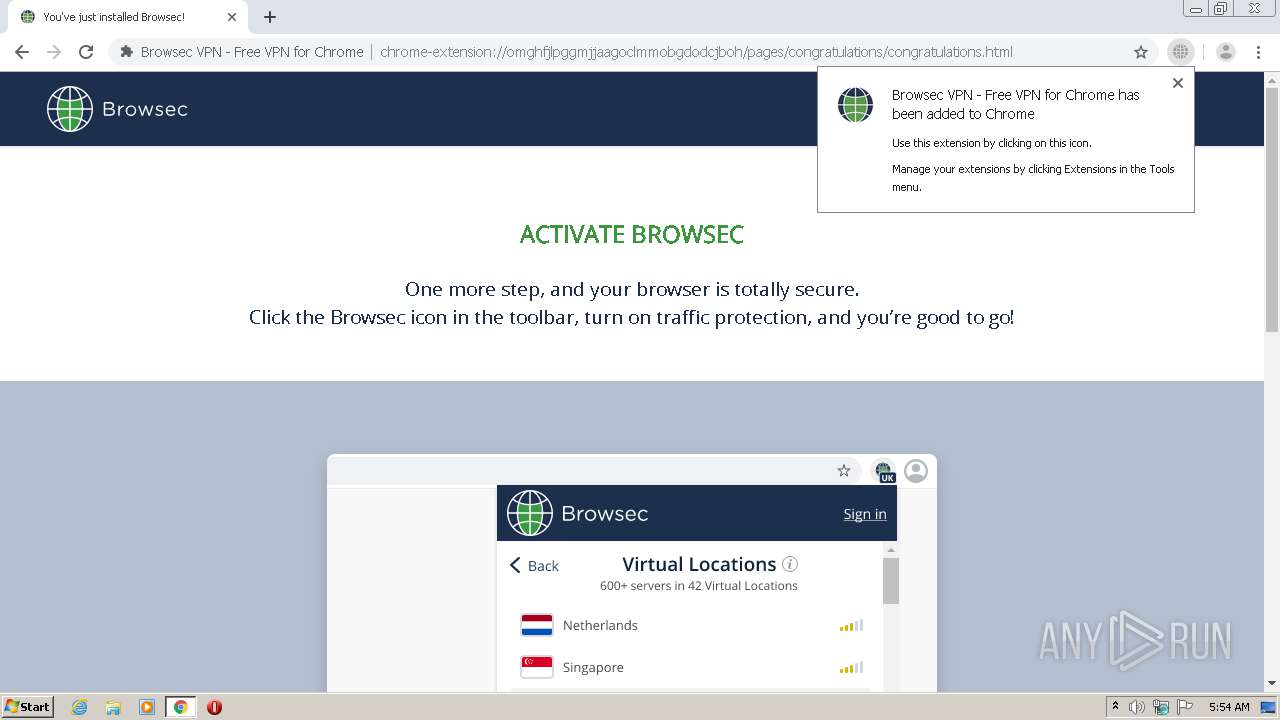Open Chrome's three-dot menu

tap(1260, 52)
